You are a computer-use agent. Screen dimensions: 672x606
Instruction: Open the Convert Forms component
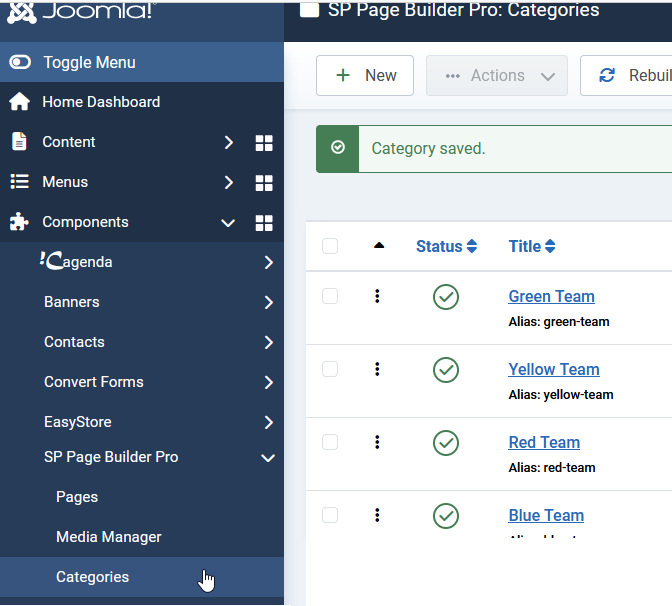[94, 382]
